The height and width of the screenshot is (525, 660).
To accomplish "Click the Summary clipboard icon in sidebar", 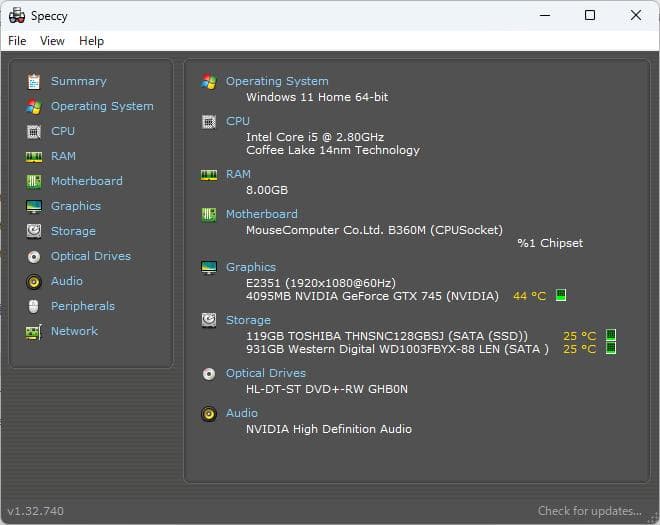I will [34, 81].
